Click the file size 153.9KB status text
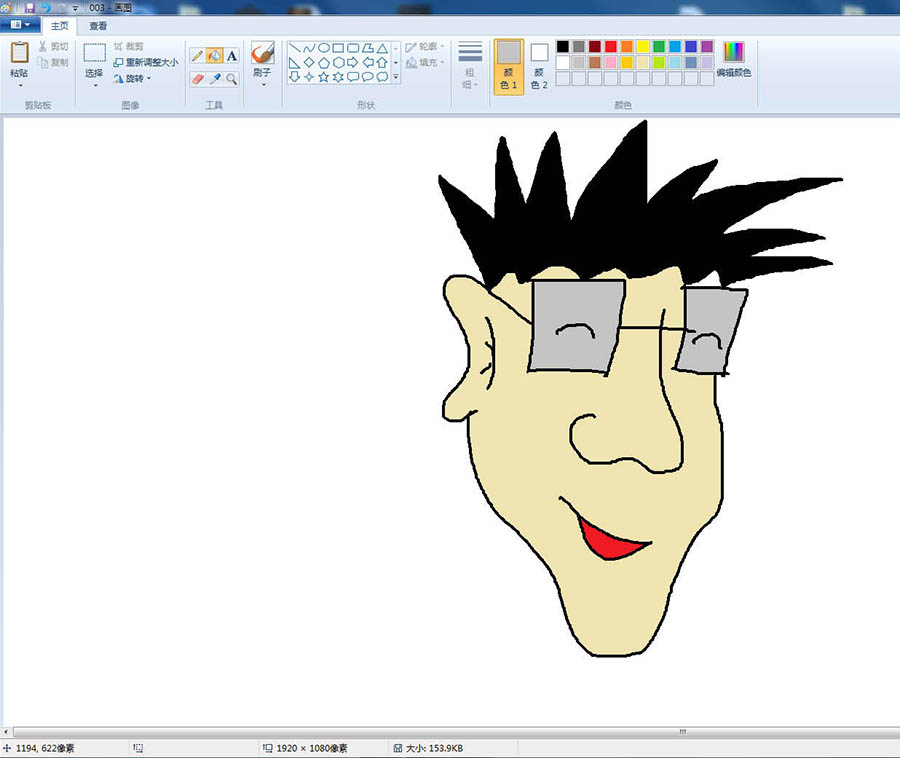 (434, 748)
